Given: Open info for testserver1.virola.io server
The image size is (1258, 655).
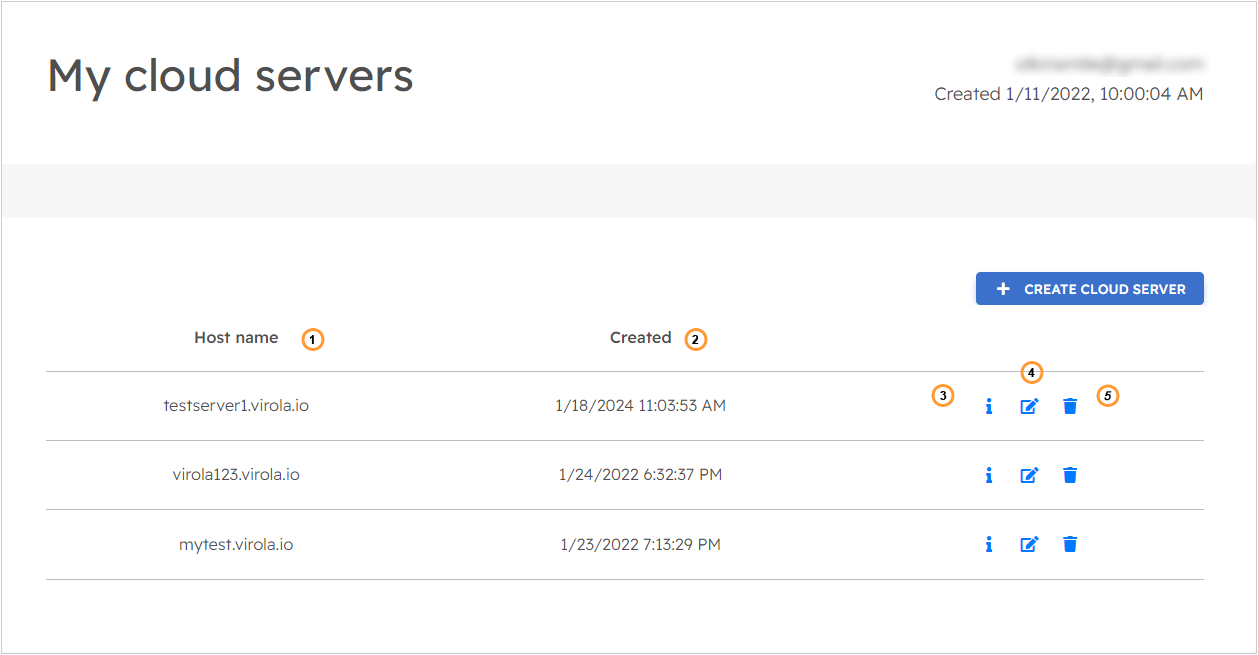Looking at the screenshot, I should click(988, 405).
